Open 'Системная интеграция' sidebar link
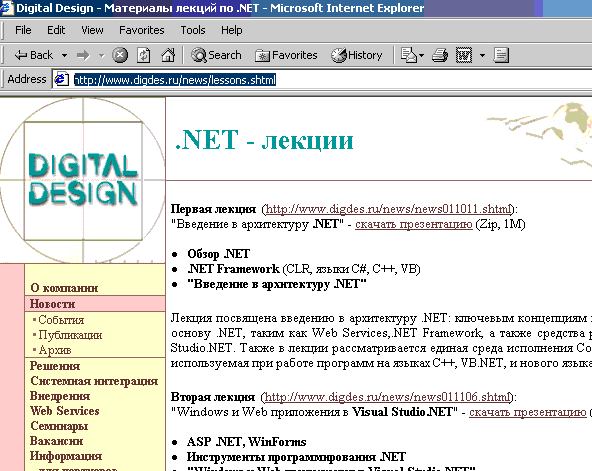This screenshot has height=471, width=592. point(94,381)
